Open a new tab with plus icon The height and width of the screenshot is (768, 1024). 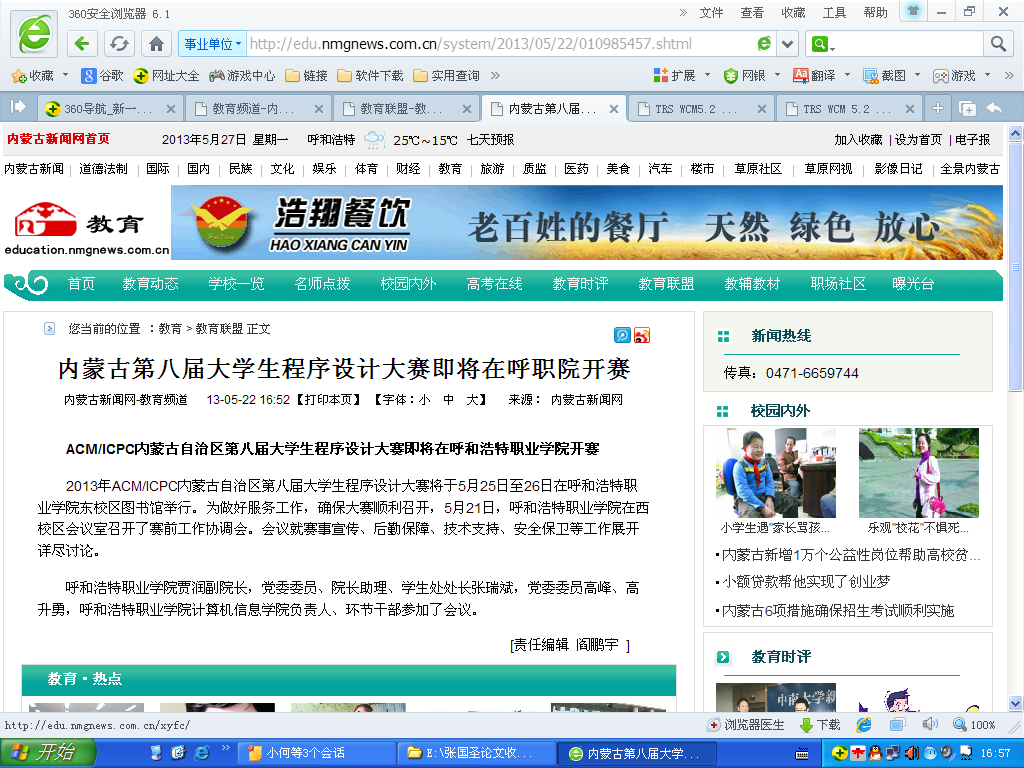click(937, 108)
